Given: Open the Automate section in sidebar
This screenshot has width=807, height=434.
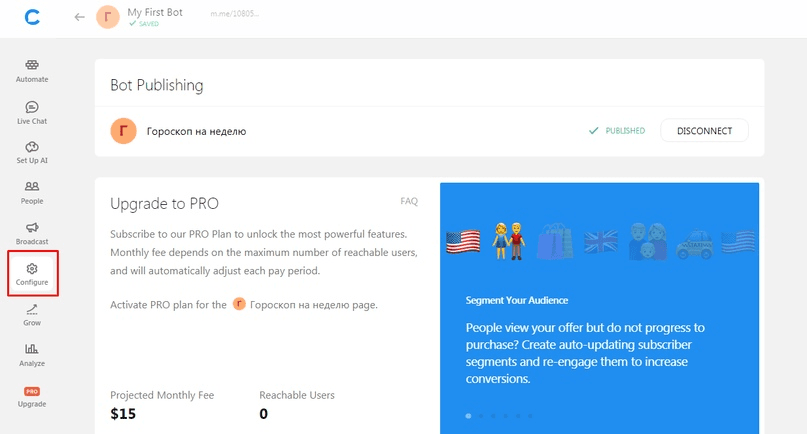Looking at the screenshot, I should click(32, 71).
